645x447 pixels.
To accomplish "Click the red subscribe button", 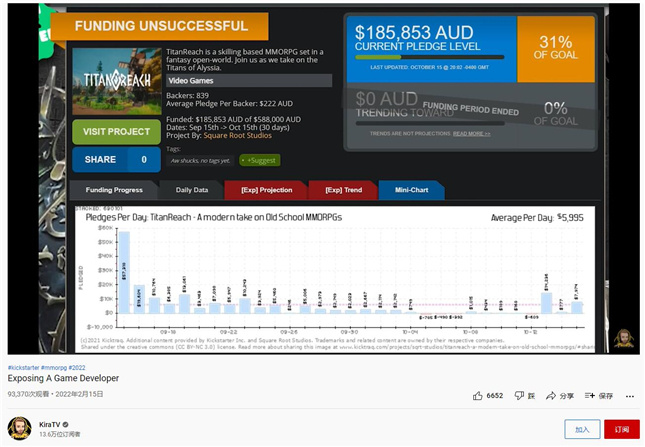I will click(621, 429).
